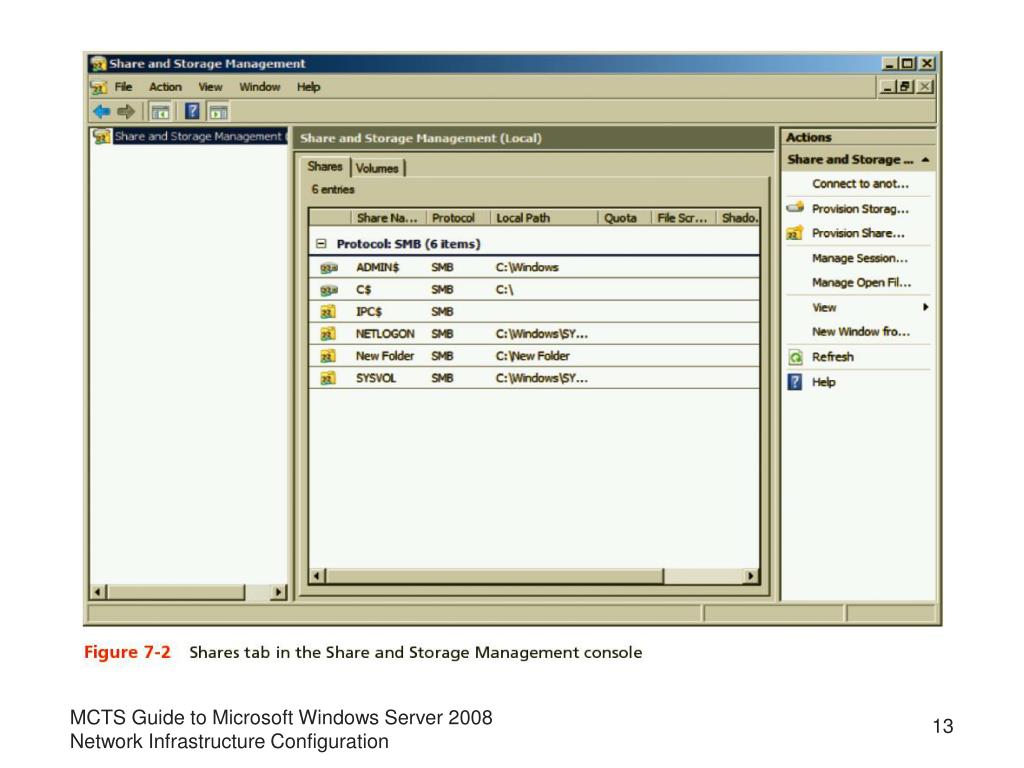
Task: Collapse the Protocol: SMB group
Action: coord(321,244)
